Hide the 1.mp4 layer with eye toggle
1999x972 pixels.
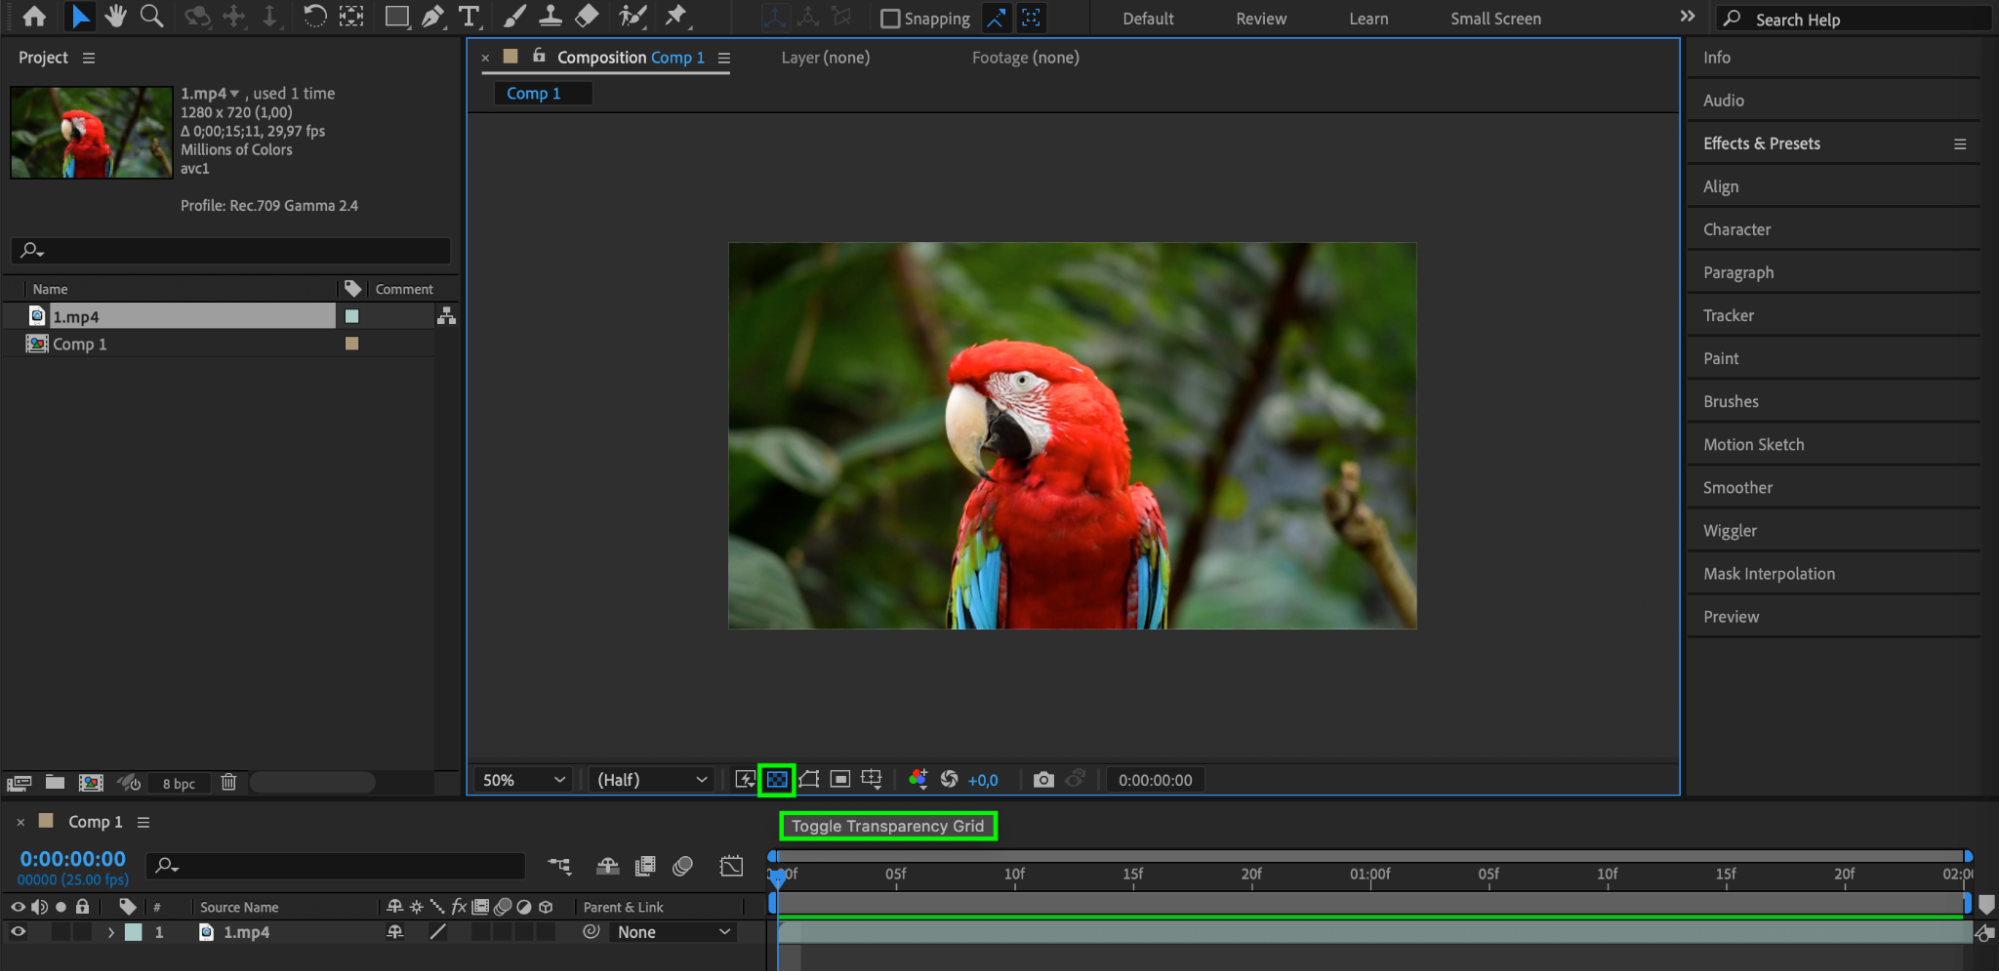click(x=18, y=931)
